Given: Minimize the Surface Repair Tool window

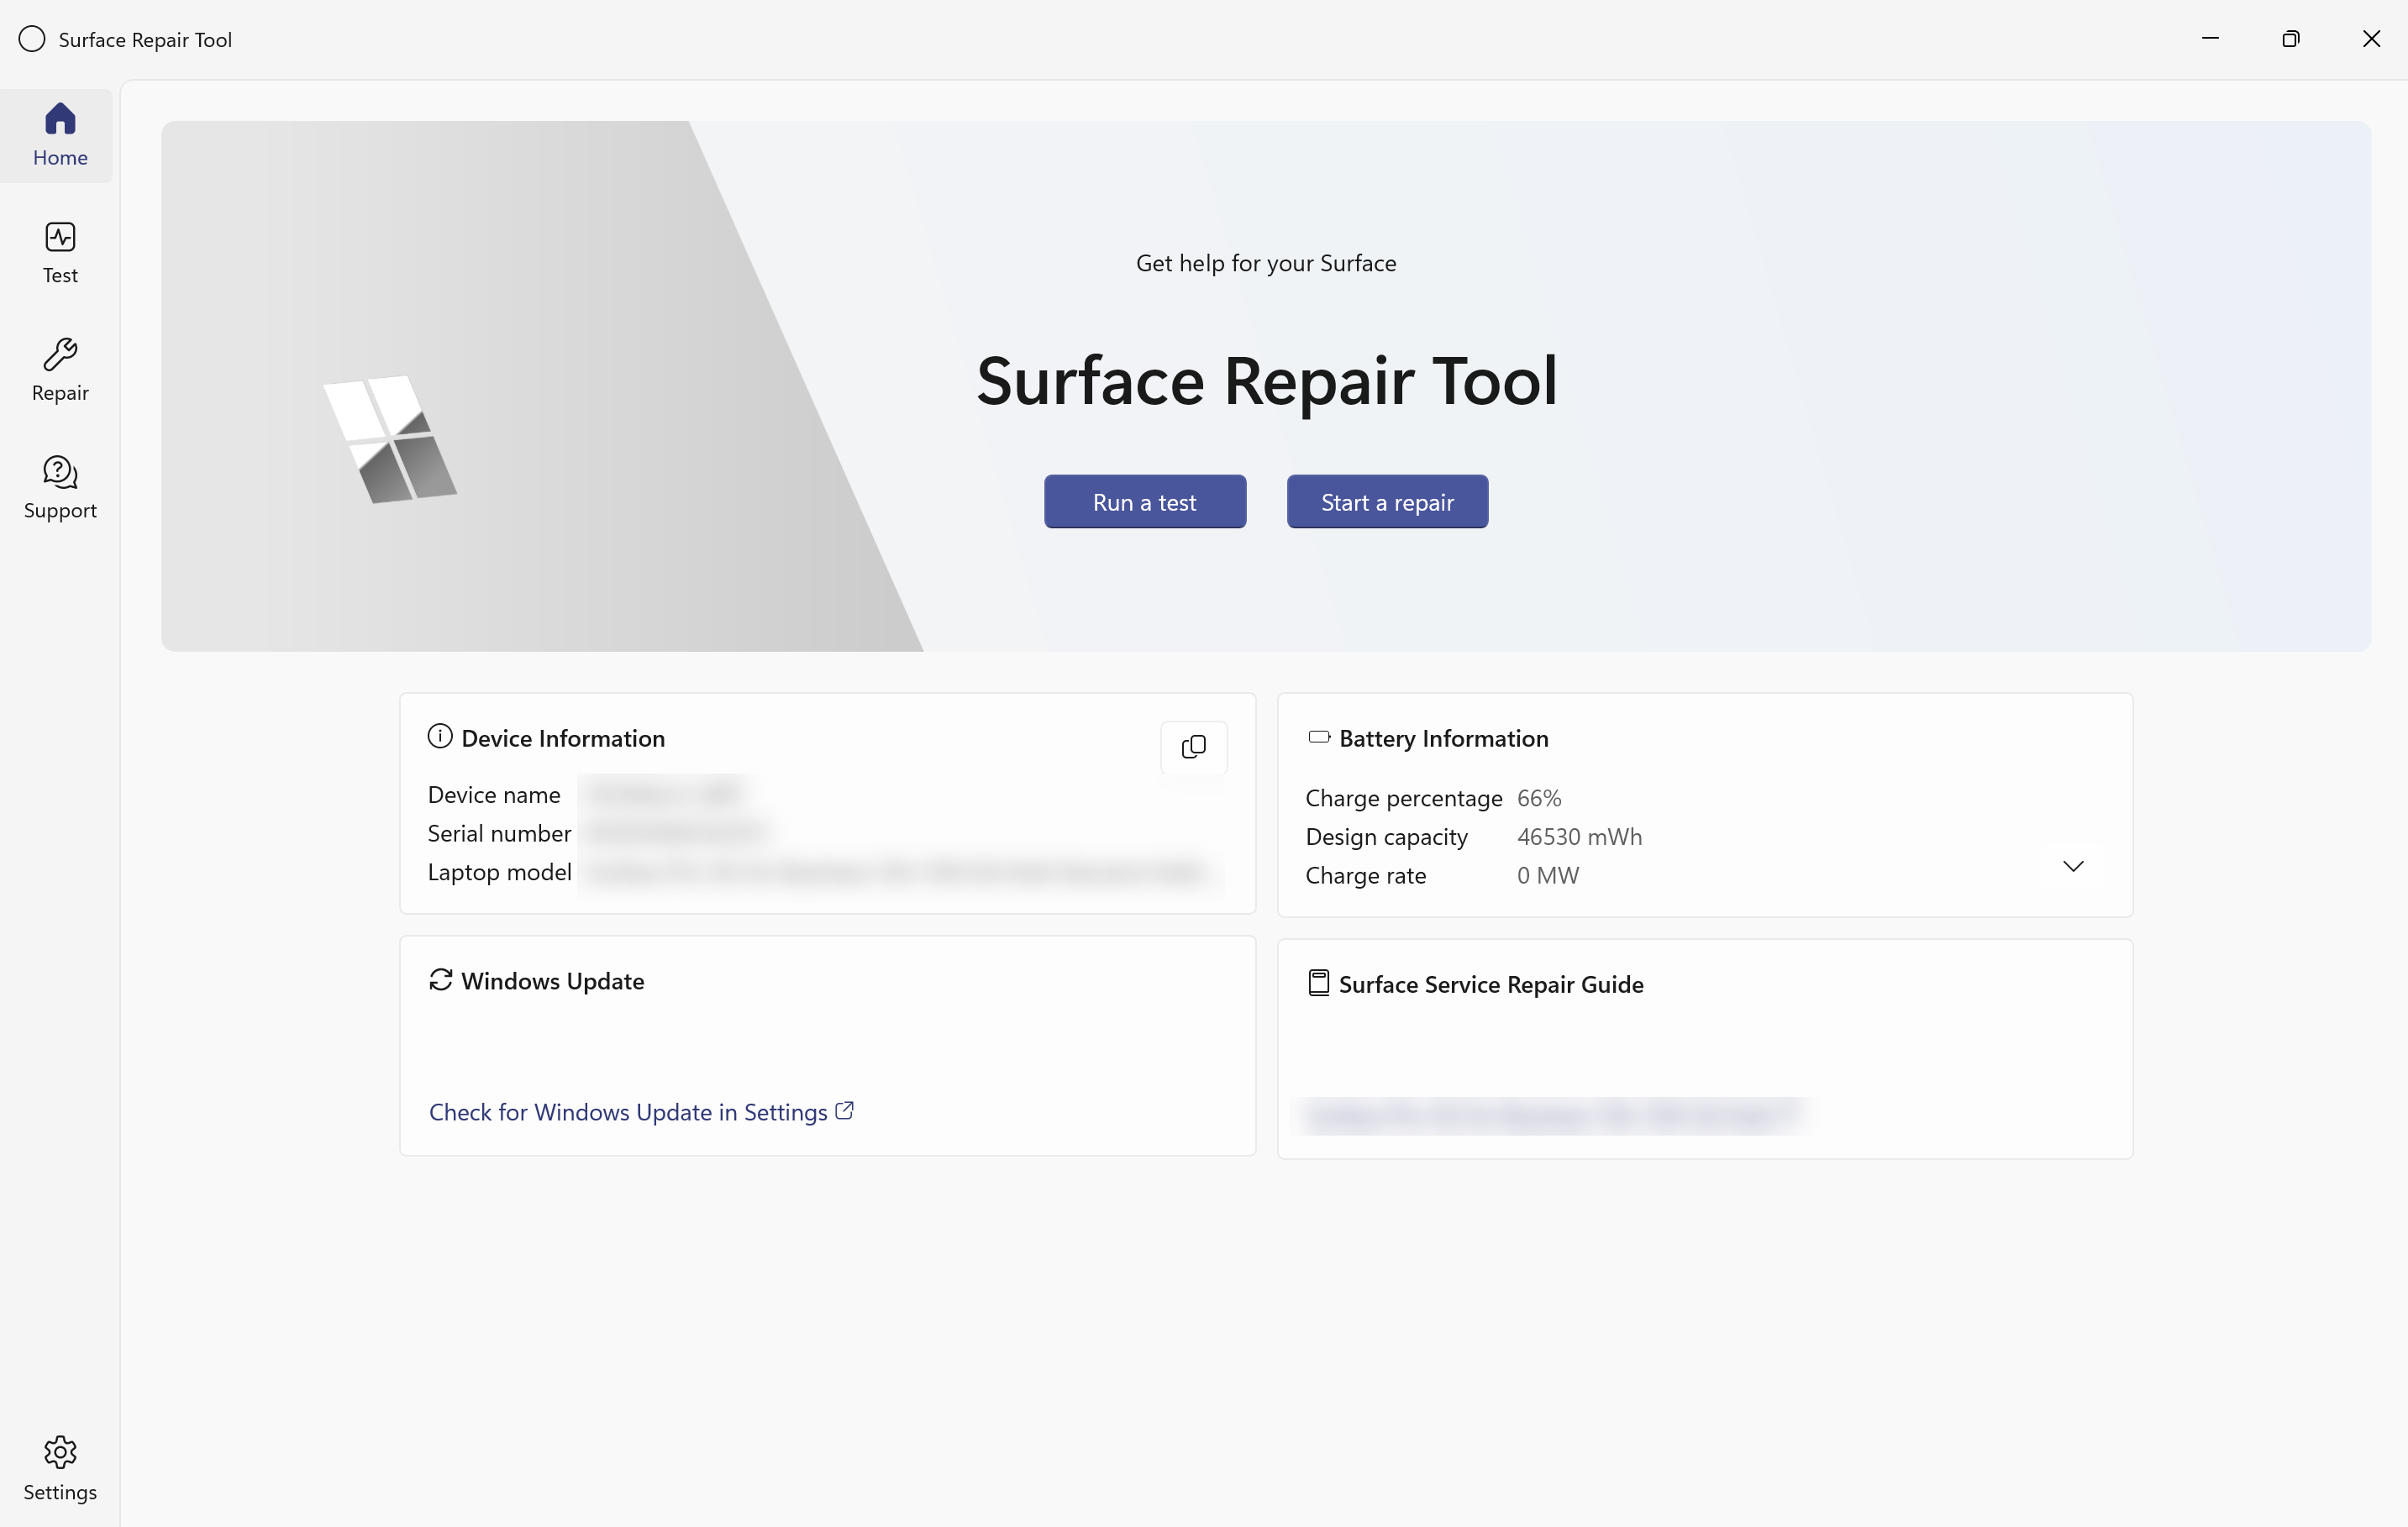Looking at the screenshot, I should point(2210,39).
